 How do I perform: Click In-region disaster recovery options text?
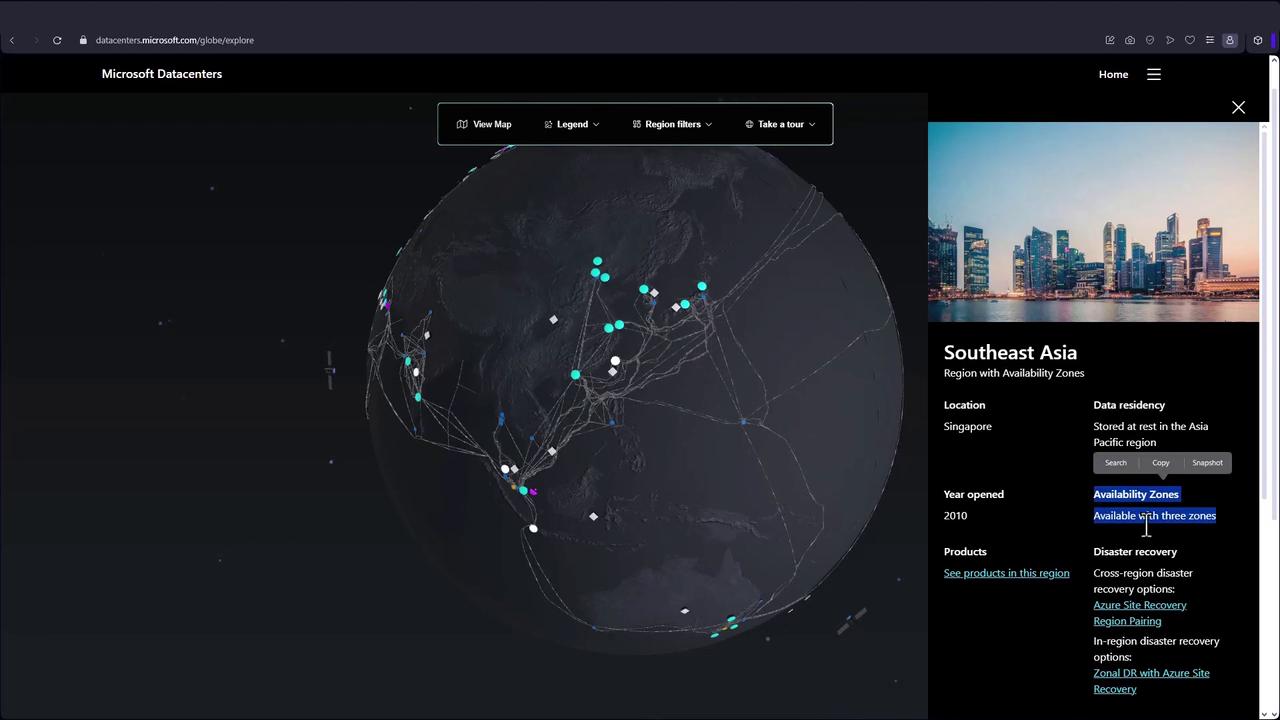(x=1156, y=649)
